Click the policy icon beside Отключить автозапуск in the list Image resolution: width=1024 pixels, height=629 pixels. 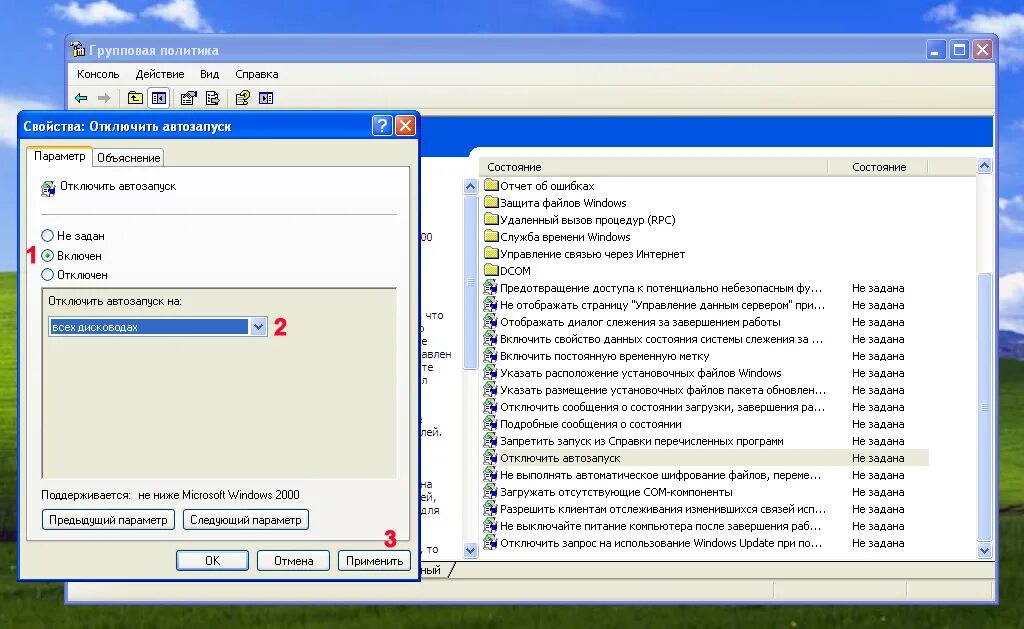[x=490, y=457]
